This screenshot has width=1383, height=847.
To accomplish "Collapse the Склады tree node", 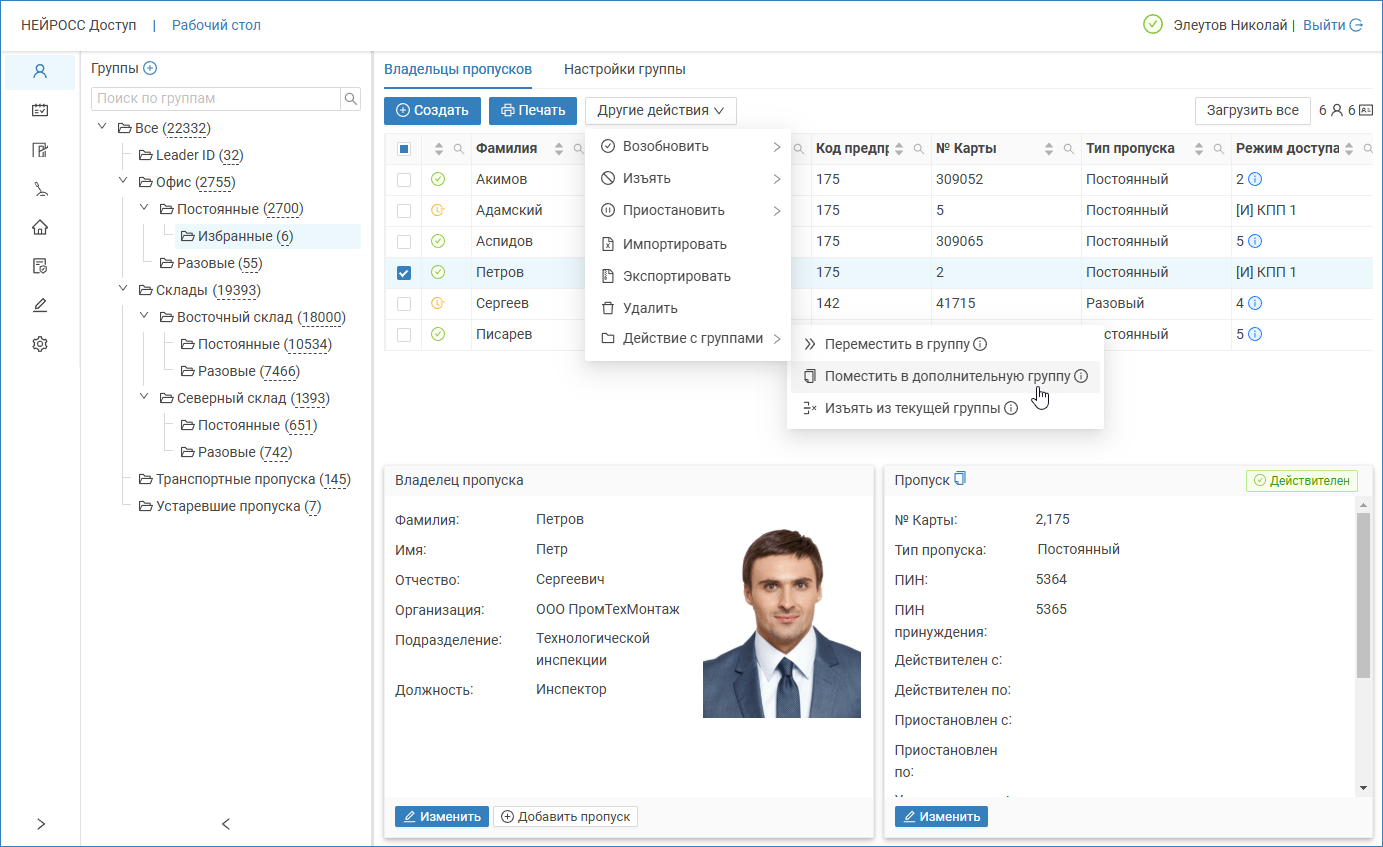I will [123, 290].
